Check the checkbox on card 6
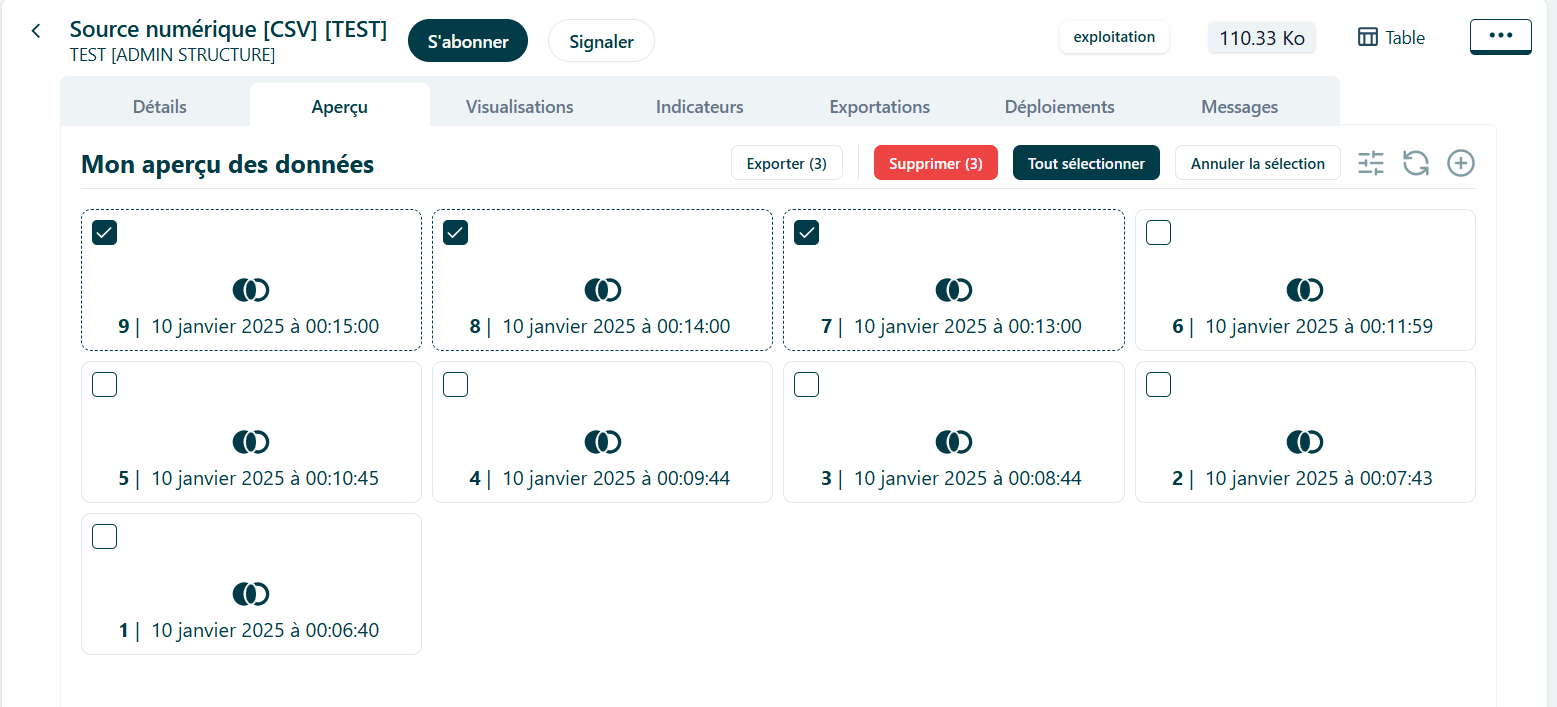 (1158, 232)
